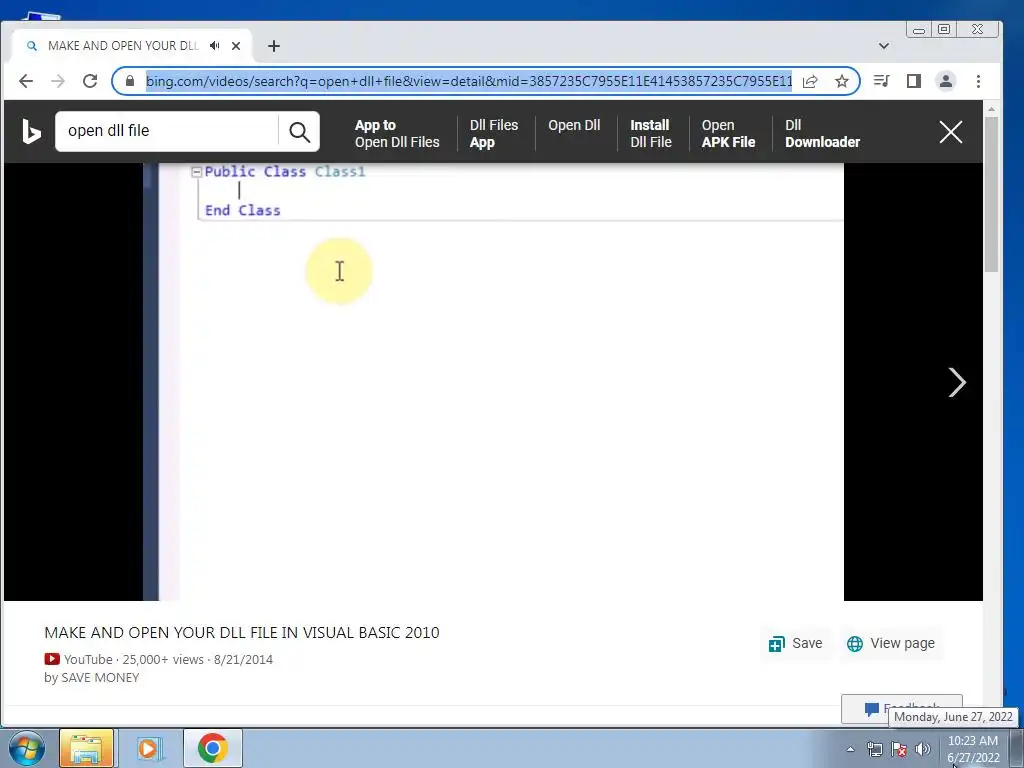Viewport: 1024px width, 768px height.
Task: Choose 'App to Open Dll Files' suggestion
Action: pos(397,133)
